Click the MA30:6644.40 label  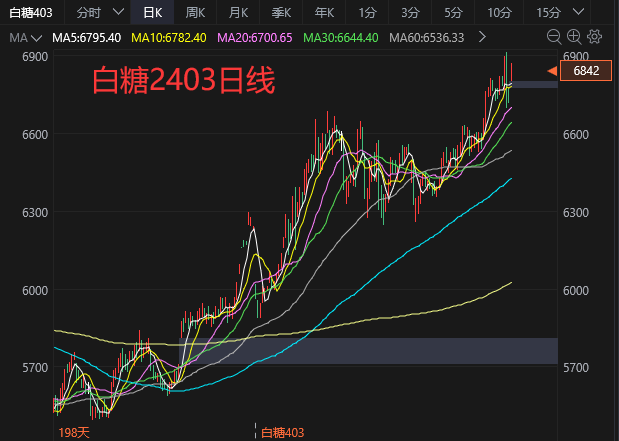(x=341, y=38)
